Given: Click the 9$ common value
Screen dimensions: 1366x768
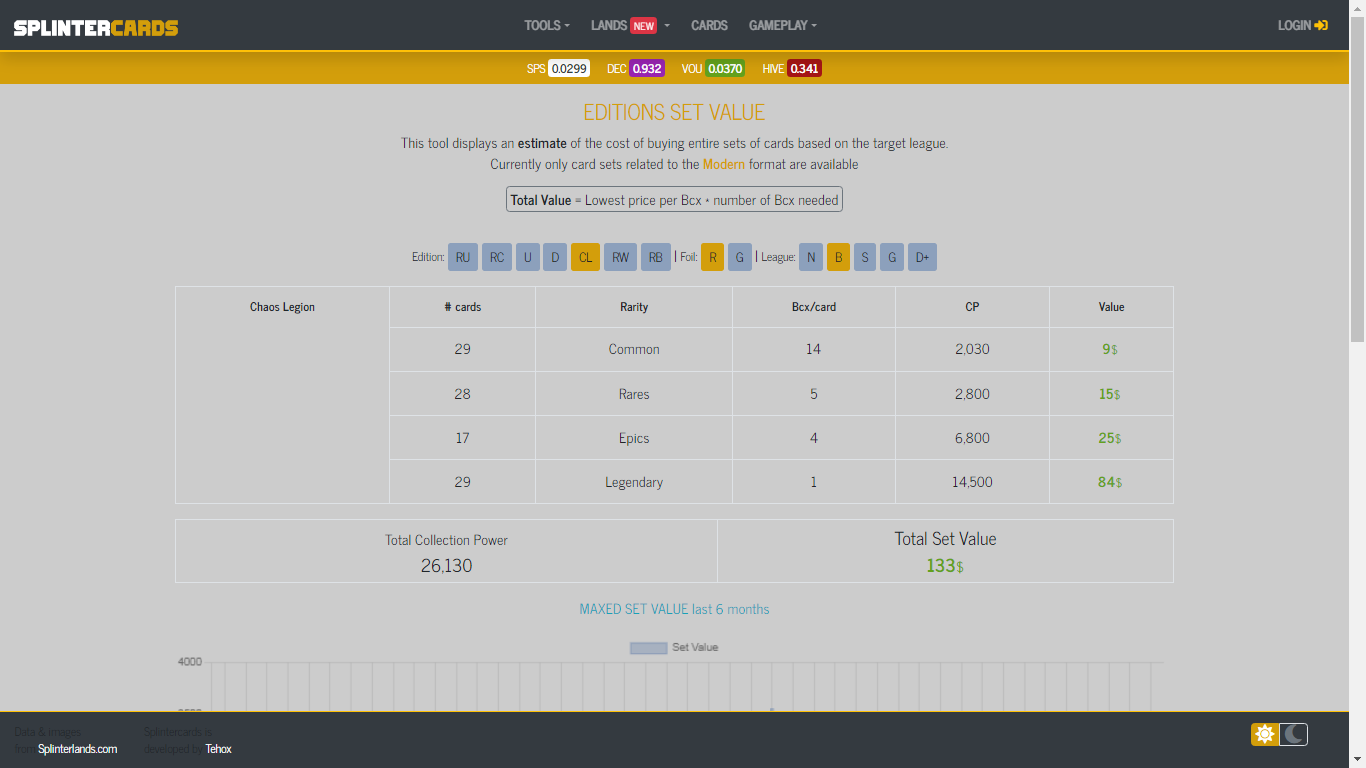Looking at the screenshot, I should [x=1110, y=349].
